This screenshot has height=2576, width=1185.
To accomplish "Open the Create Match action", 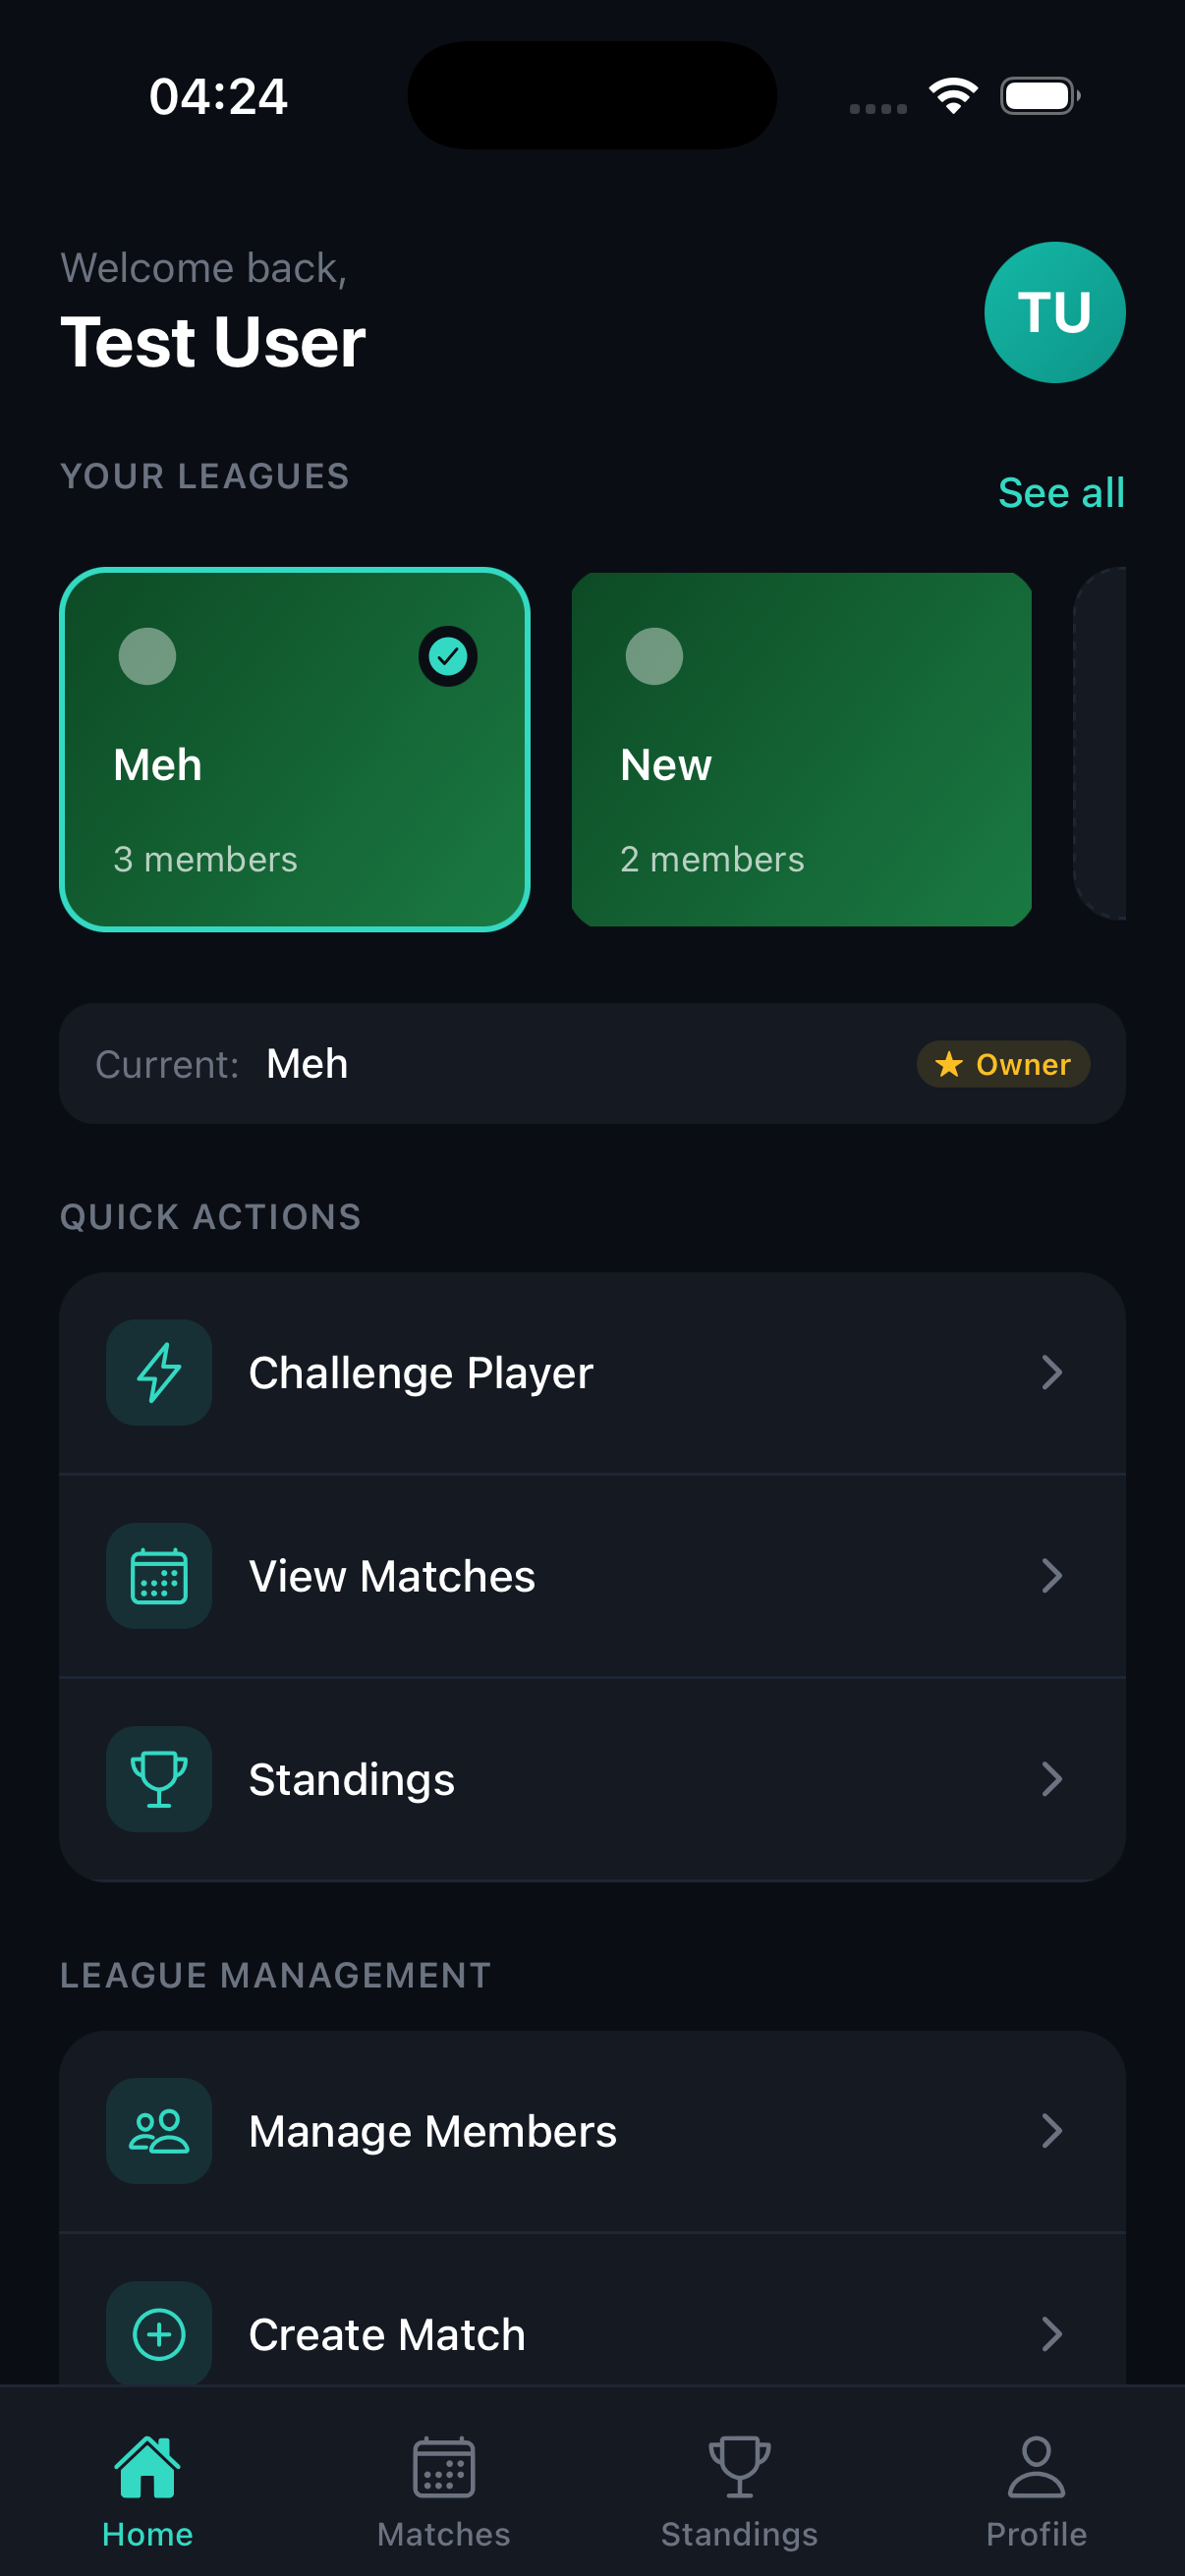I will [387, 2334].
